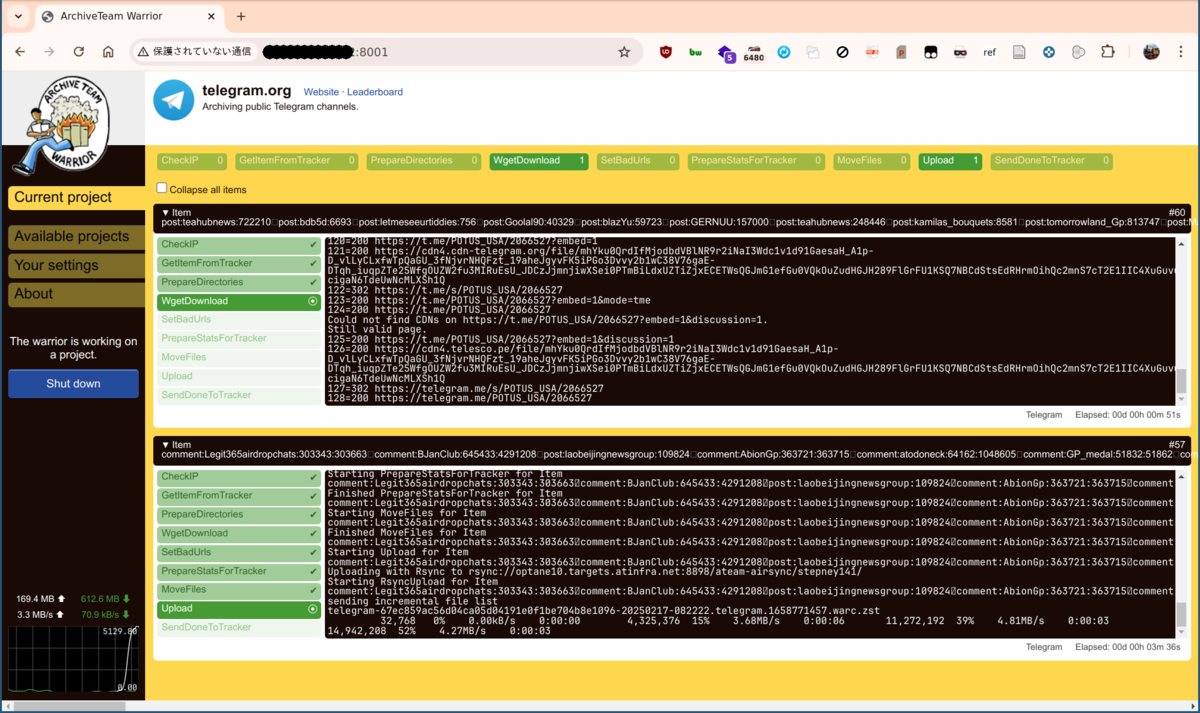Open the Leaderboard link
This screenshot has width=1200, height=713.
[x=375, y=91]
